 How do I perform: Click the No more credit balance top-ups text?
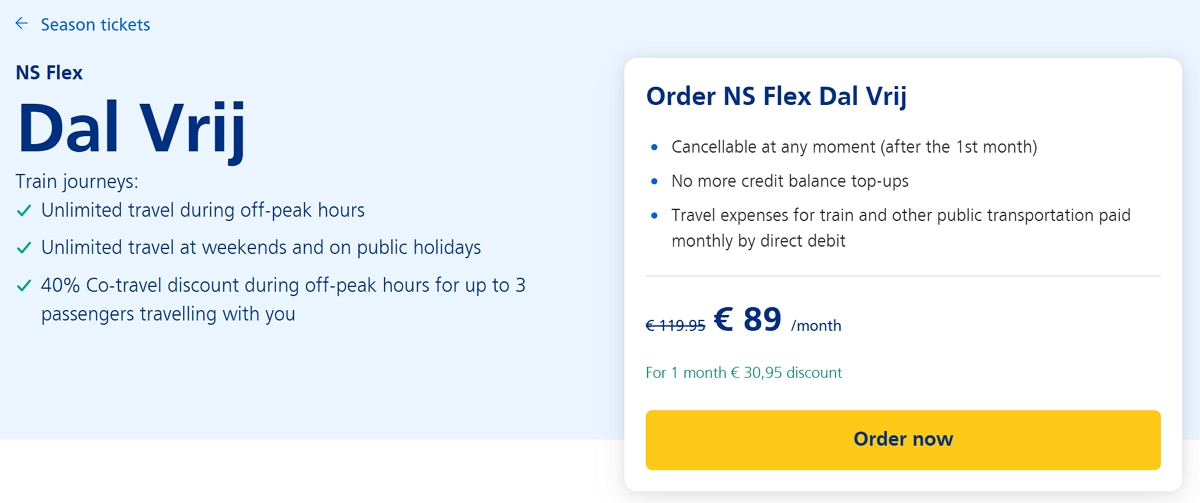pos(790,182)
